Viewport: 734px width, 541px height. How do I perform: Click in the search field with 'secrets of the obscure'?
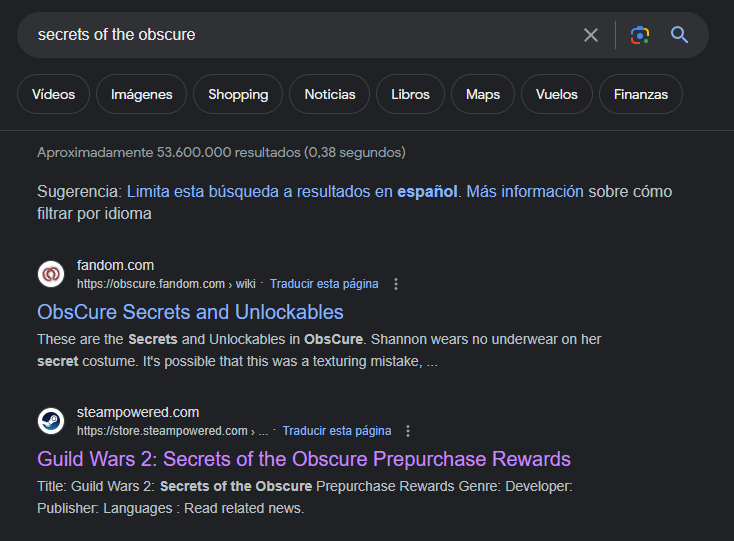[300, 35]
